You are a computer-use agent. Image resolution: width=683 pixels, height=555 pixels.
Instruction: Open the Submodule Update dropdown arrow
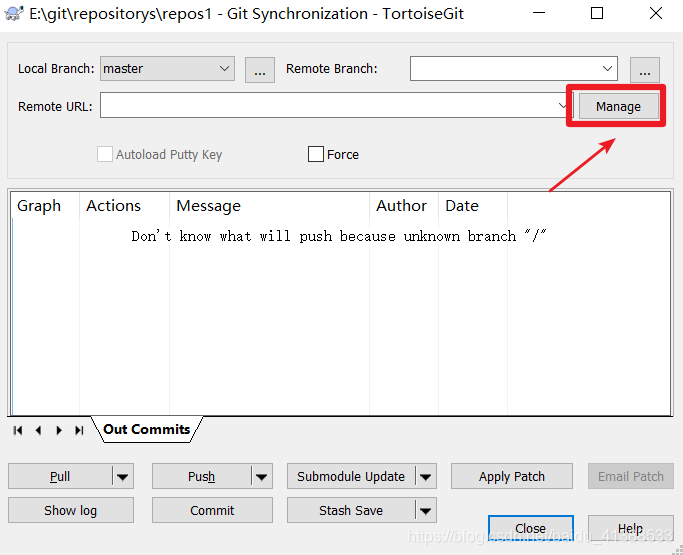click(x=426, y=477)
